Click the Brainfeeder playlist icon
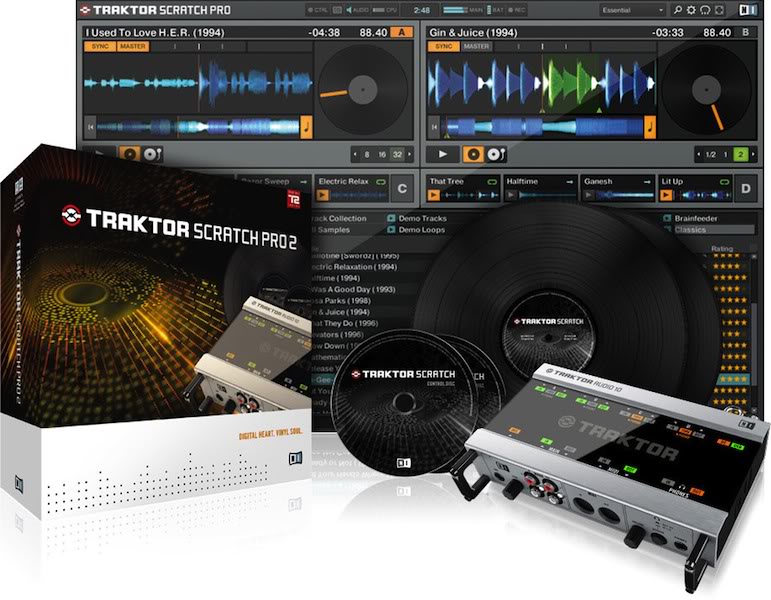 (667, 218)
